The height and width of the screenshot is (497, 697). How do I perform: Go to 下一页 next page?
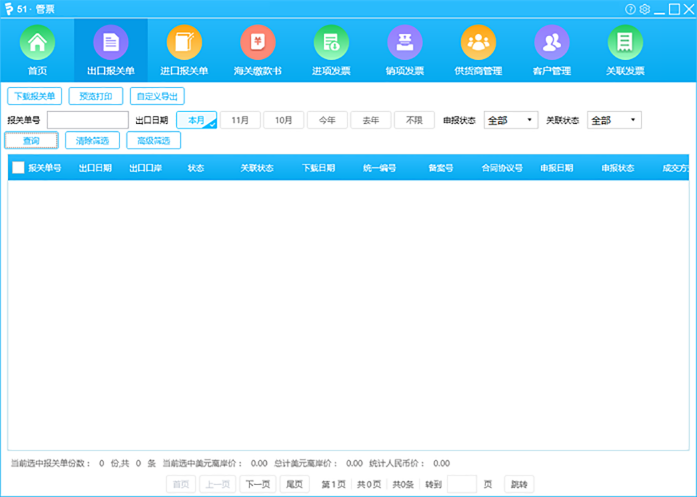click(x=257, y=484)
